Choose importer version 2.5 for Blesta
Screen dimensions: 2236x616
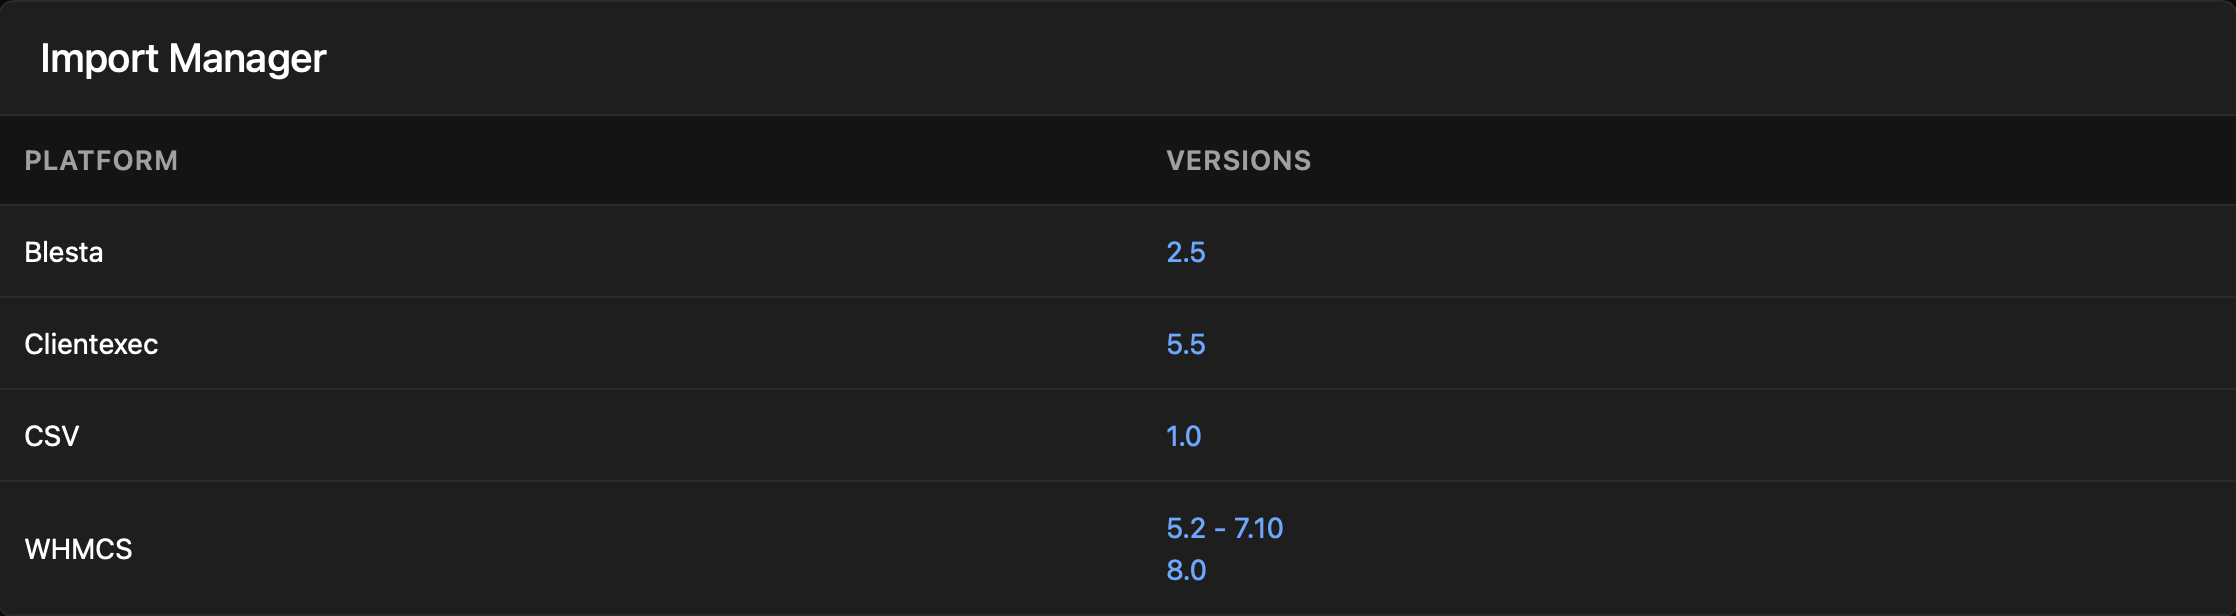click(x=1185, y=252)
